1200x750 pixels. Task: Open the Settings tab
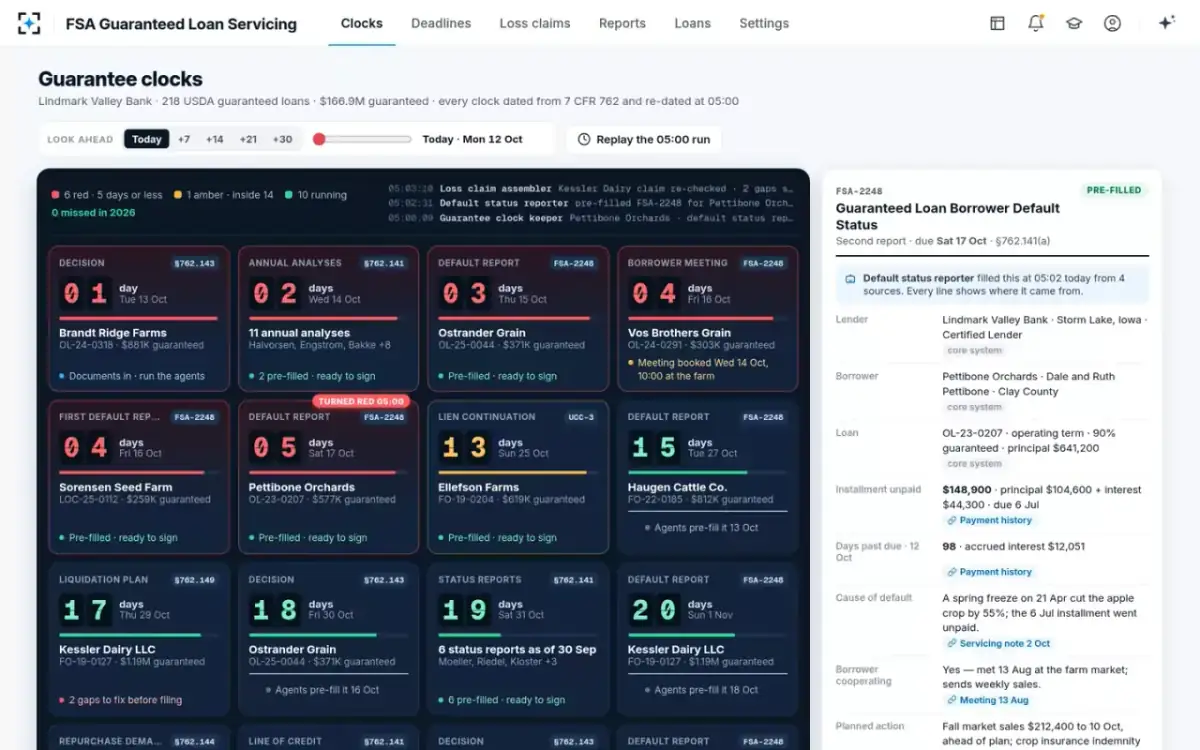coord(764,23)
